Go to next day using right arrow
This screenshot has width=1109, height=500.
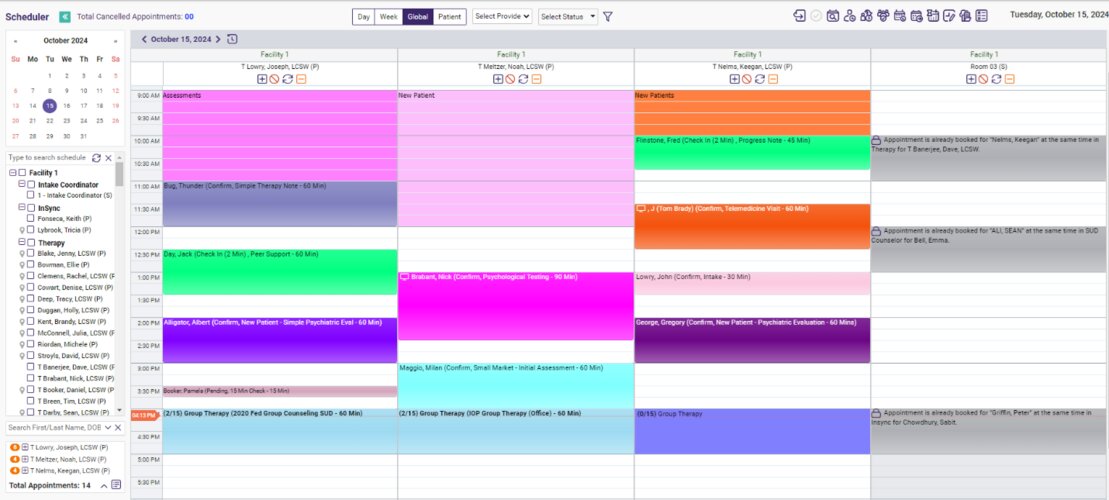click(218, 39)
